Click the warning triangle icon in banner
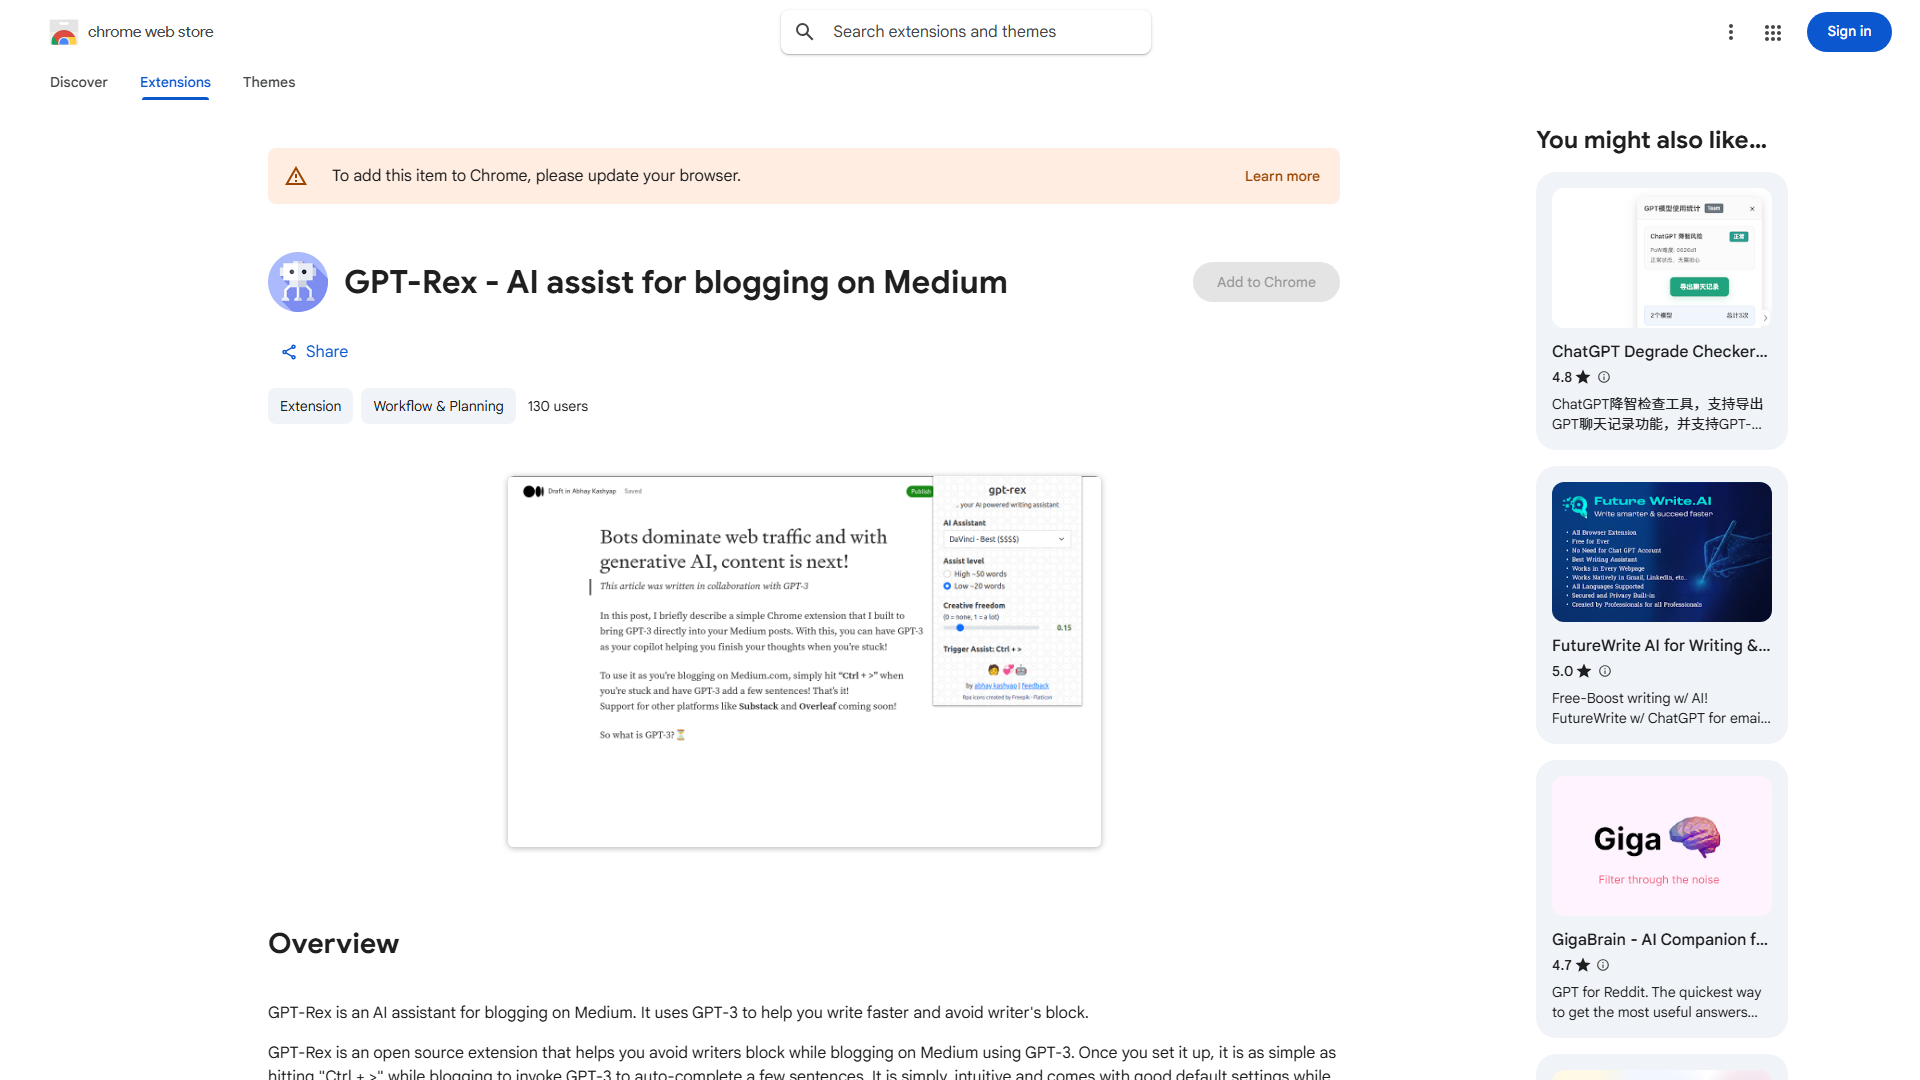Image resolution: width=1920 pixels, height=1080 pixels. [x=296, y=176]
